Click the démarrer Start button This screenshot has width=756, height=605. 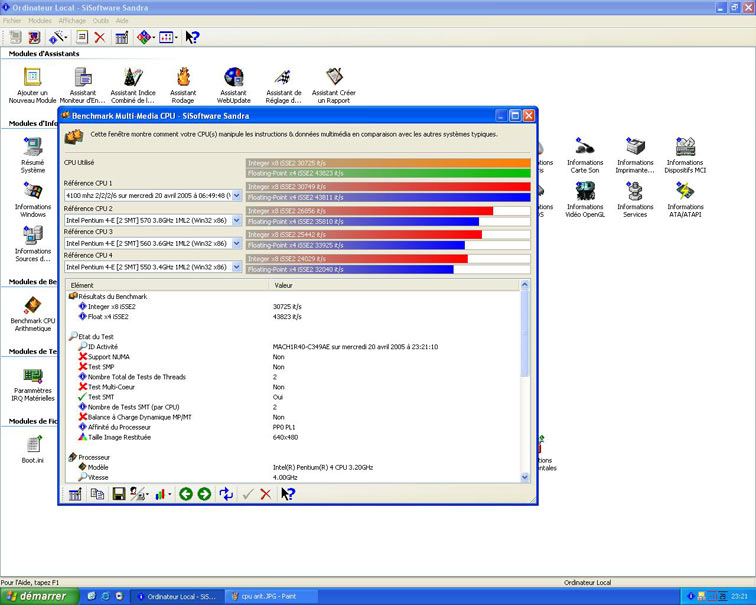click(39, 596)
